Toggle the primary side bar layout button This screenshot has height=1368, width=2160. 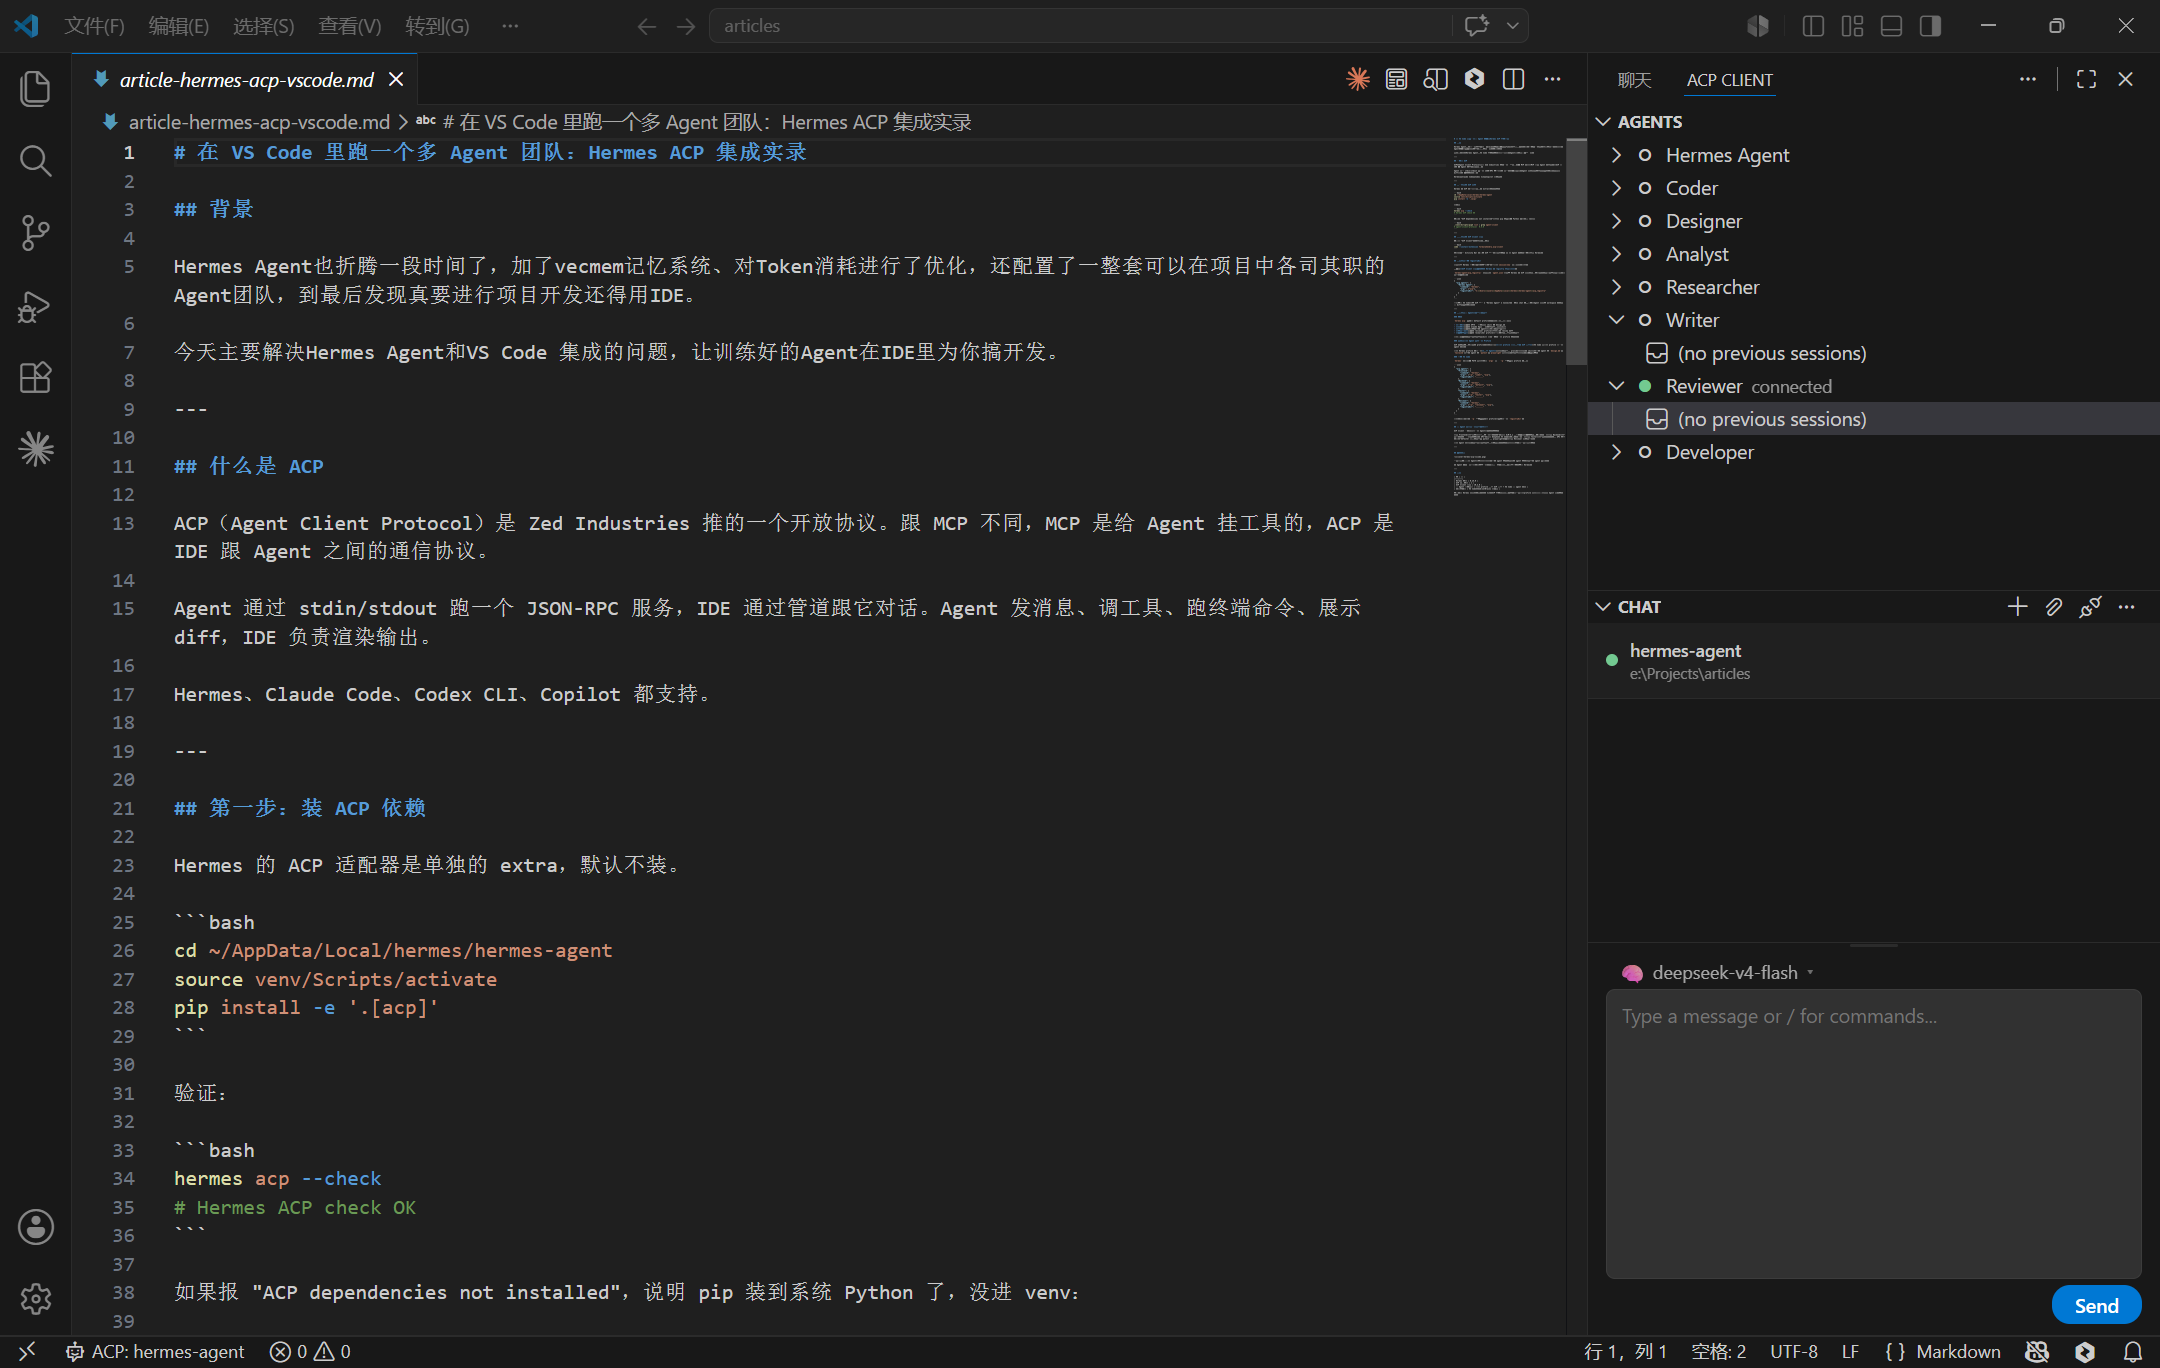[1813, 26]
